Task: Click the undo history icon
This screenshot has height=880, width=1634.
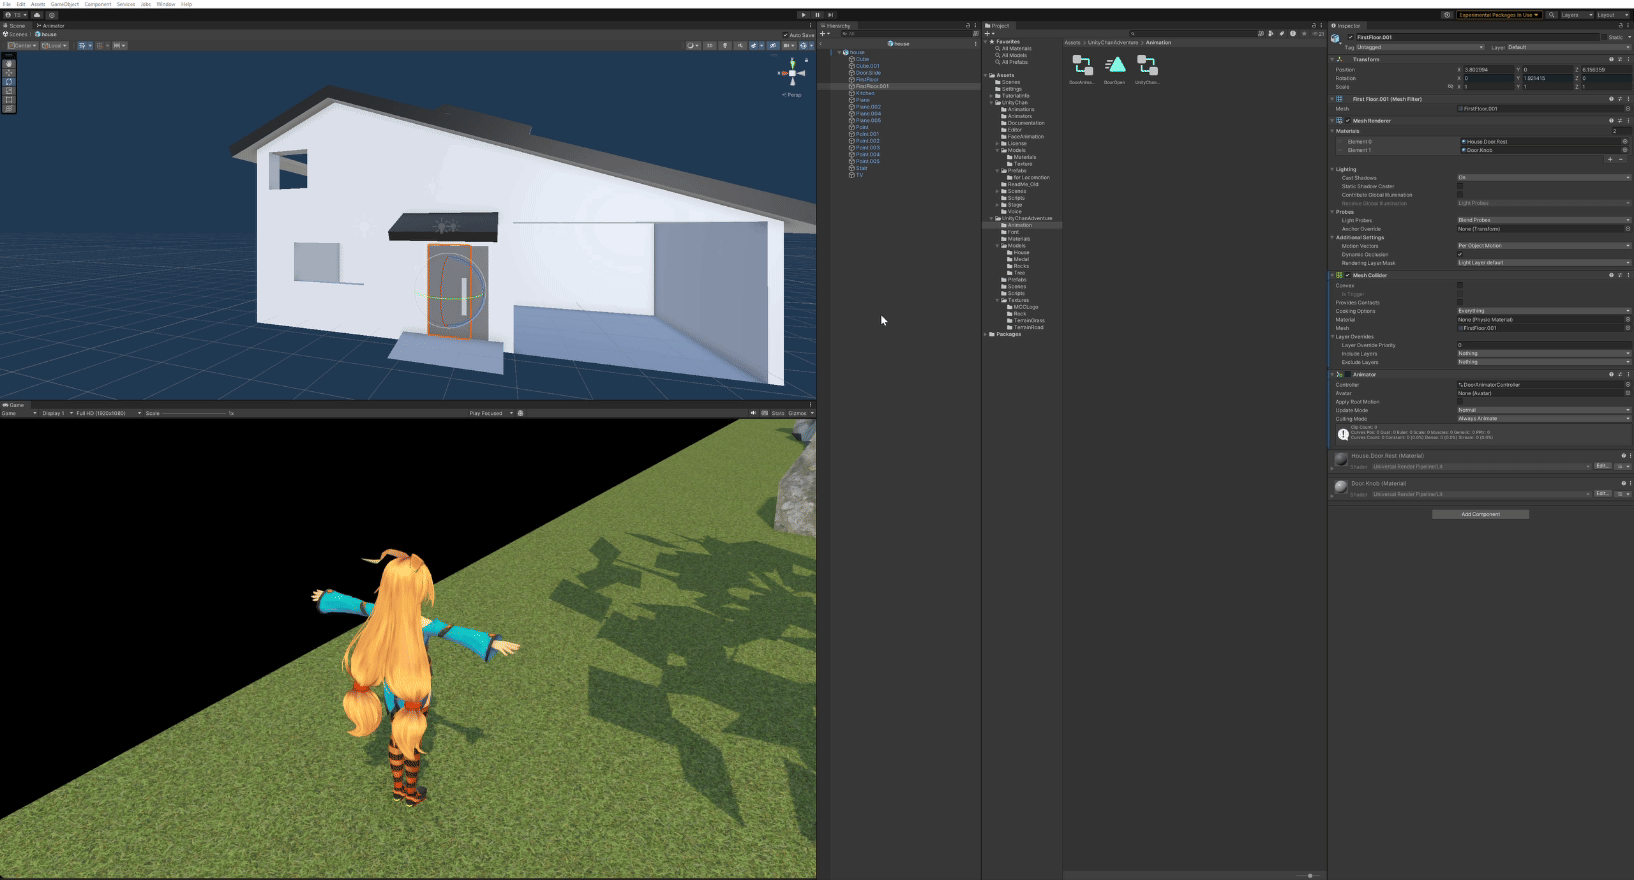Action: pyautogui.click(x=1447, y=15)
